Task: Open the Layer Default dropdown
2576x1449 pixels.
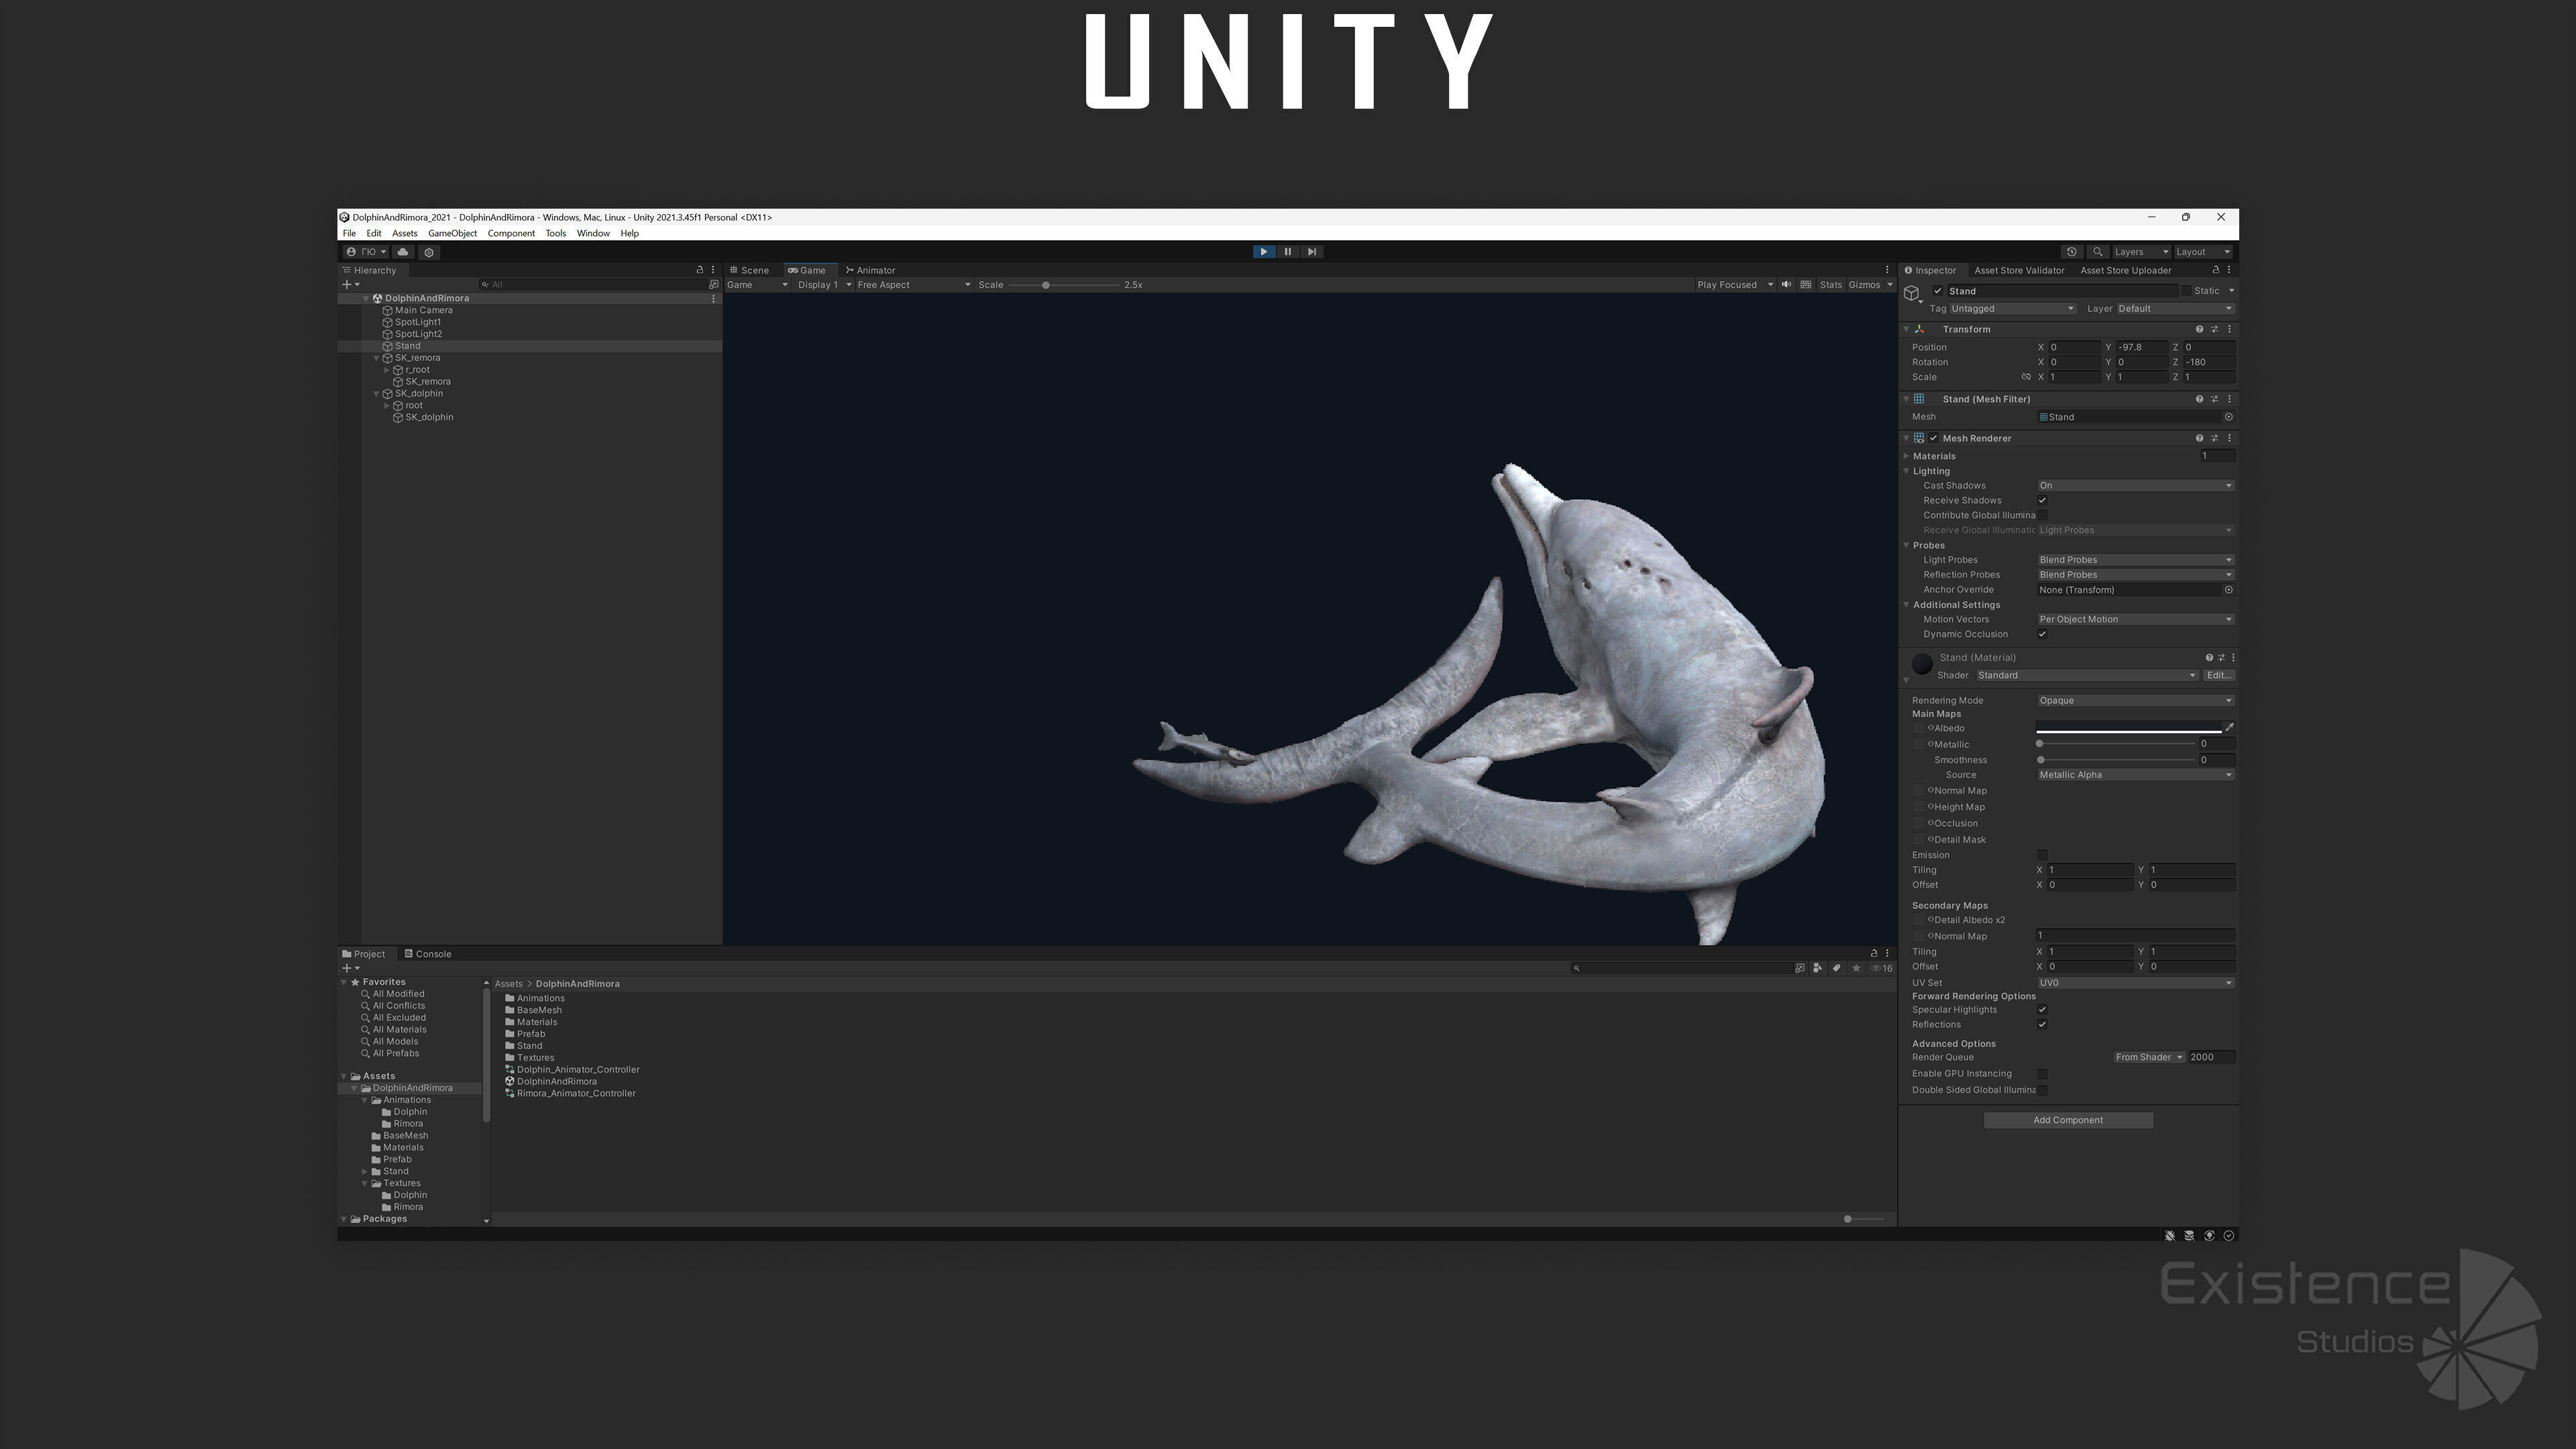Action: (2175, 309)
